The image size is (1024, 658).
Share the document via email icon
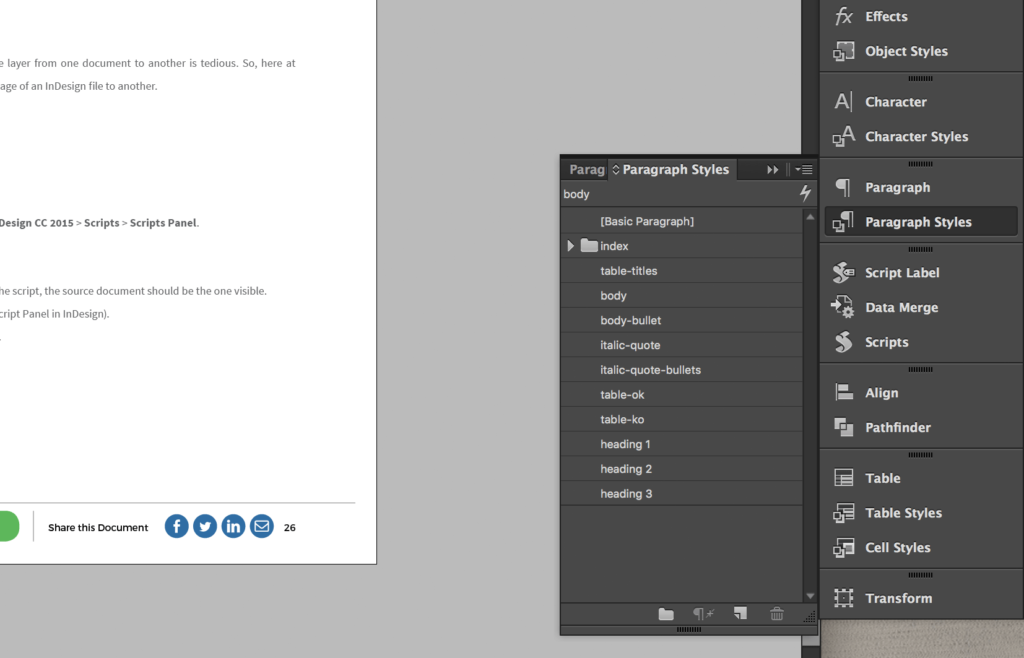click(261, 526)
